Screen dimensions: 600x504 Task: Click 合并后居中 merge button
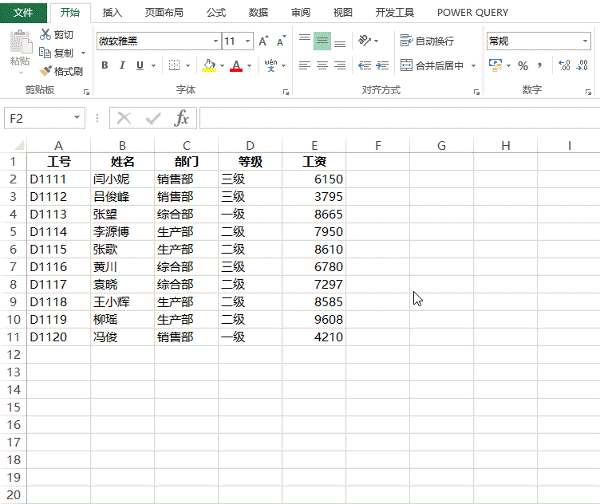432,65
